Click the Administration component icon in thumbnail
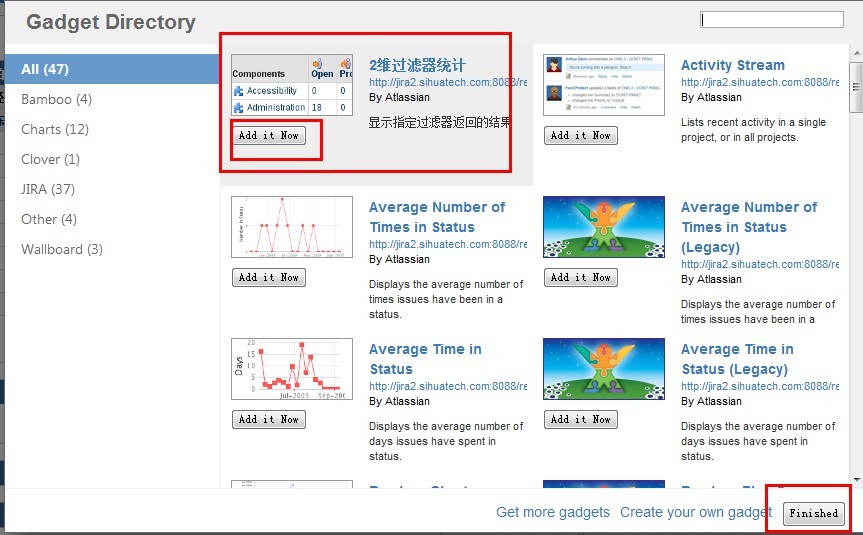Image resolution: width=863 pixels, height=535 pixels. pos(238,108)
